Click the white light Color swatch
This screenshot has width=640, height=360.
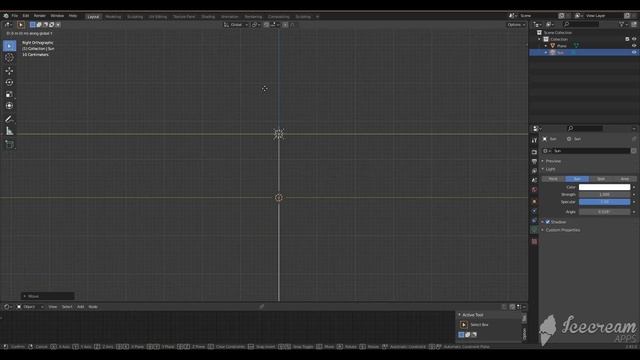604,187
